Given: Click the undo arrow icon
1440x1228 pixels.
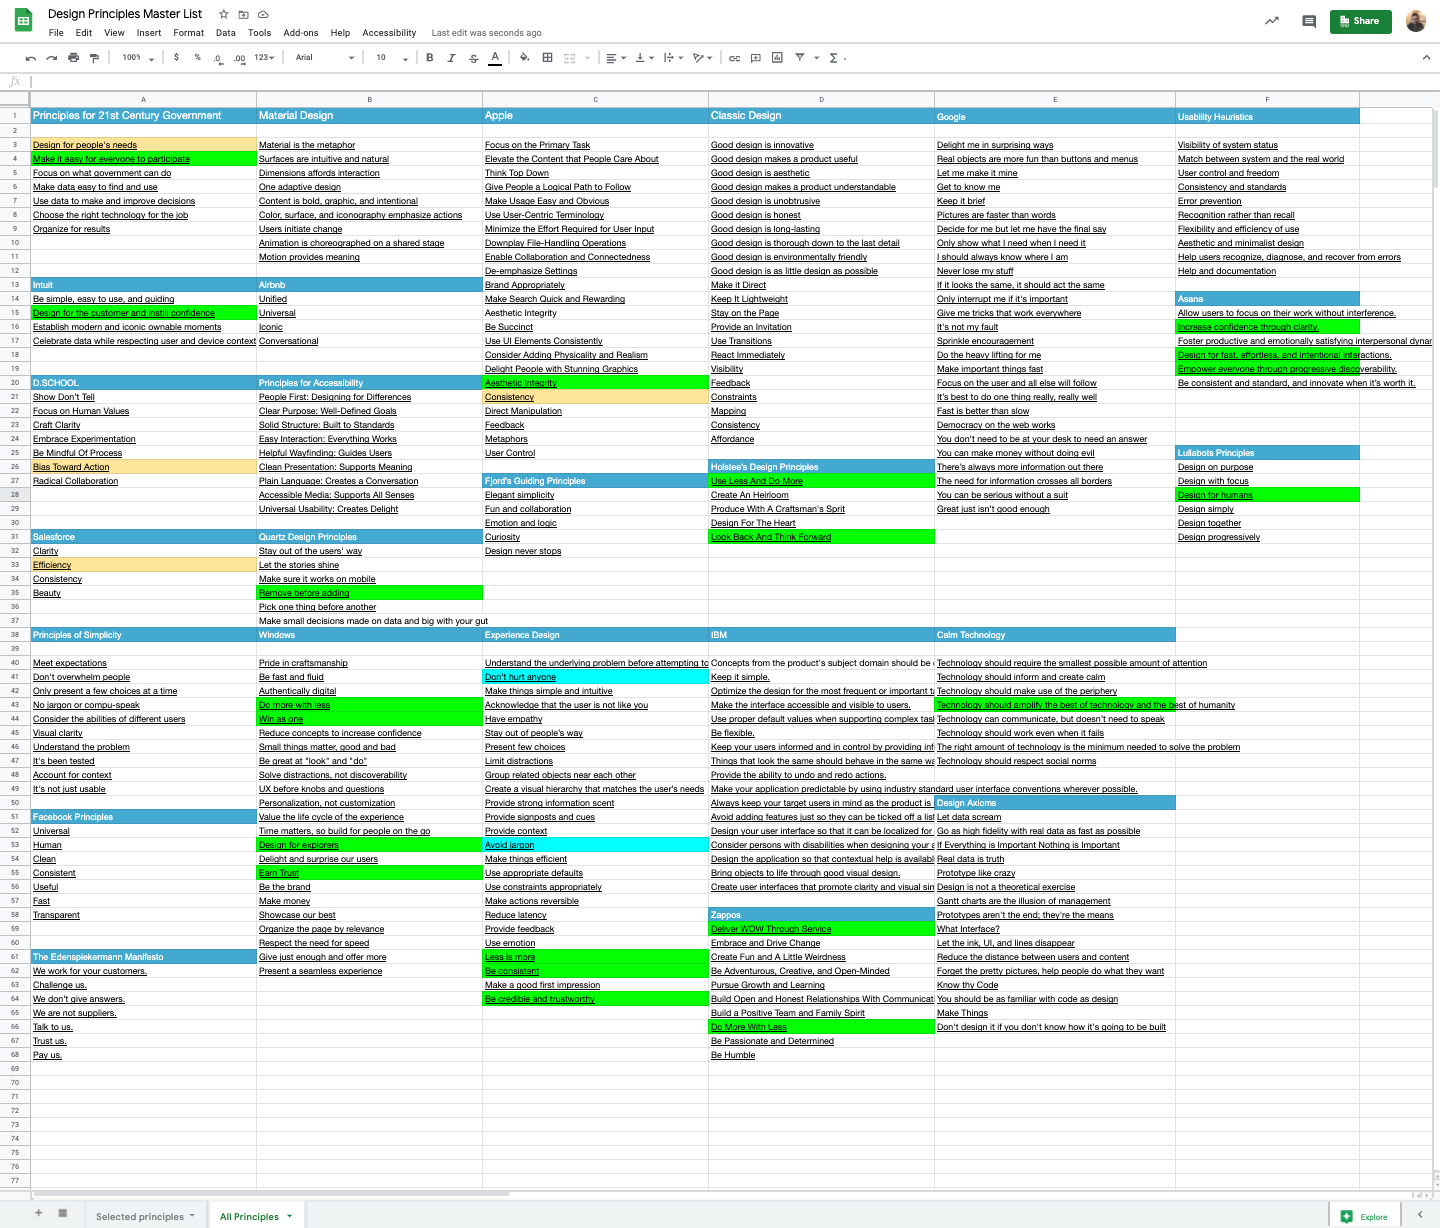Looking at the screenshot, I should 31,58.
